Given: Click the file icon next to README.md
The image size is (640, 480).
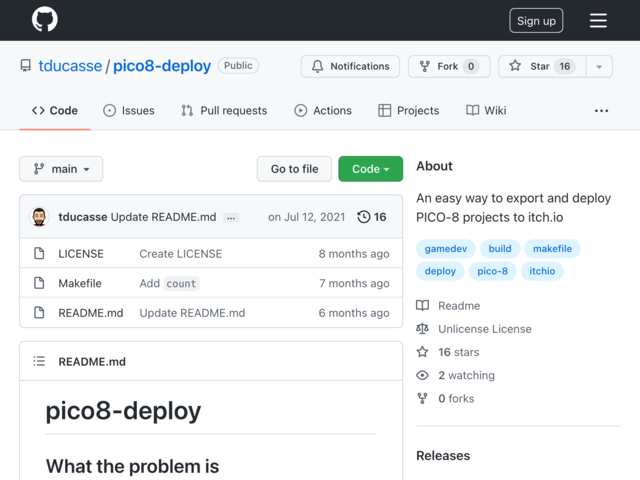Looking at the screenshot, I should coord(39,313).
